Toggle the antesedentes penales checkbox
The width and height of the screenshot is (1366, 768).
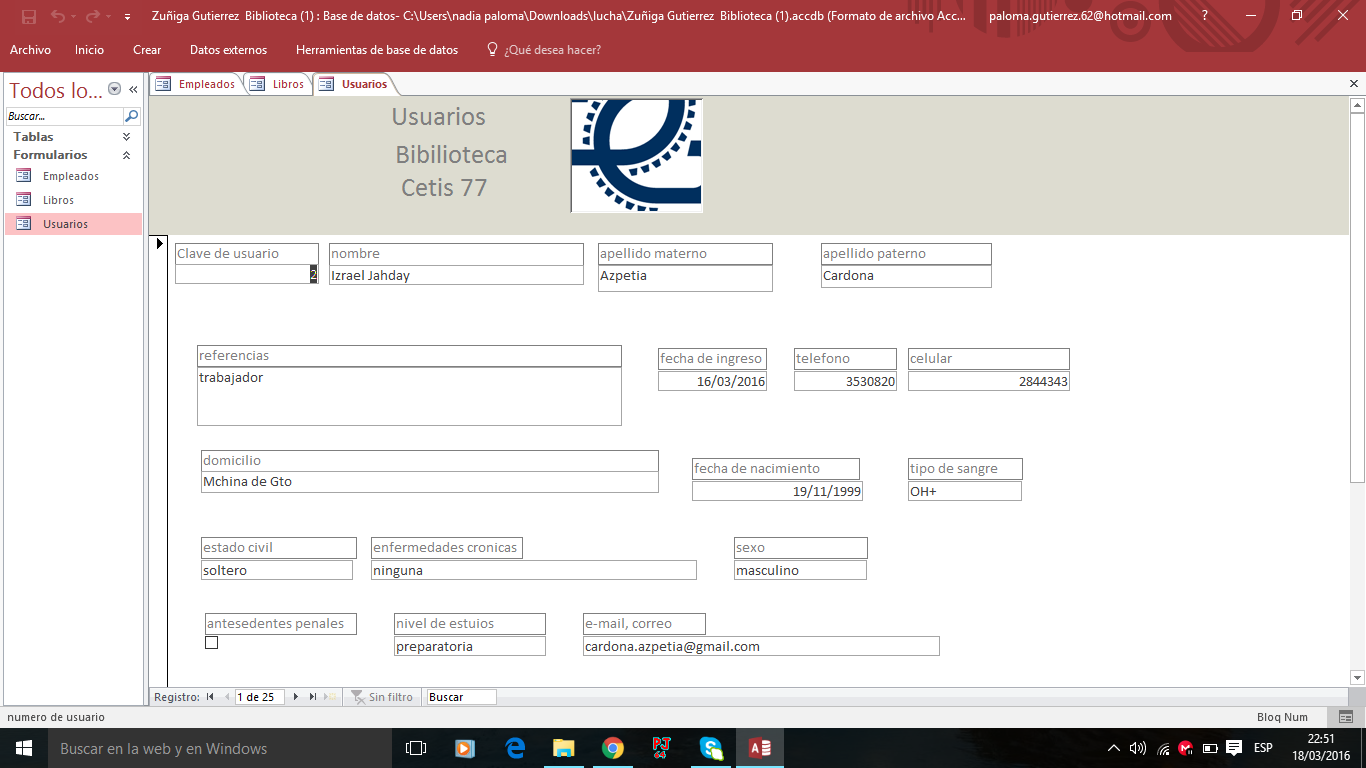211,643
